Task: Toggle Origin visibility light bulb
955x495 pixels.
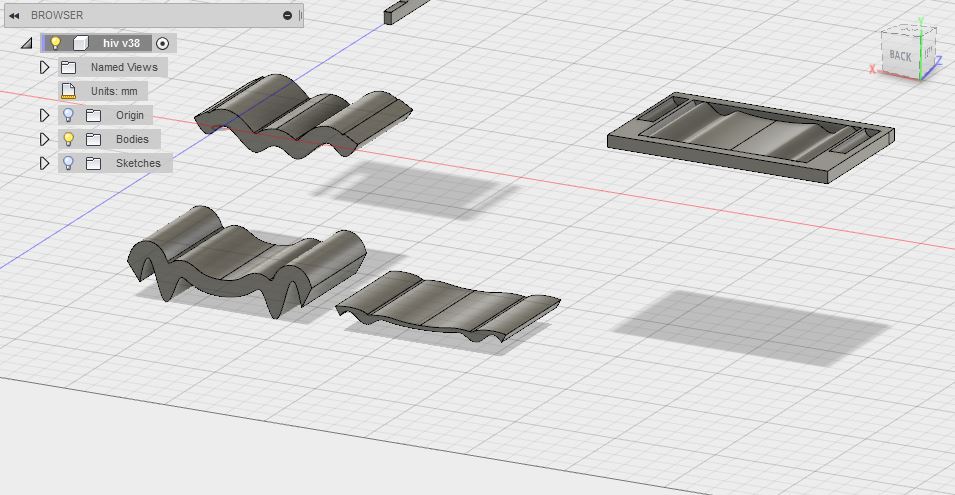Action: click(x=68, y=114)
